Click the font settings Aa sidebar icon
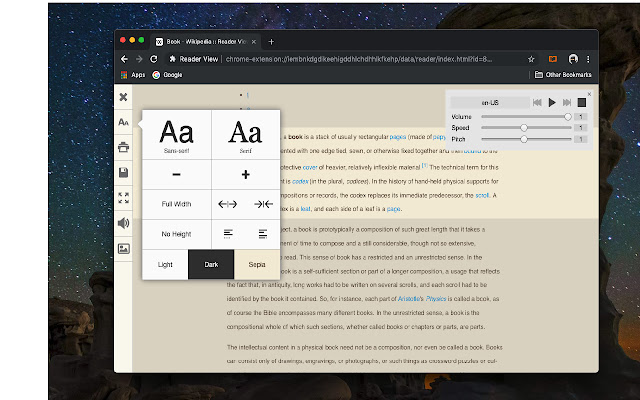Screen dimensions: 640x400 tap(123, 122)
